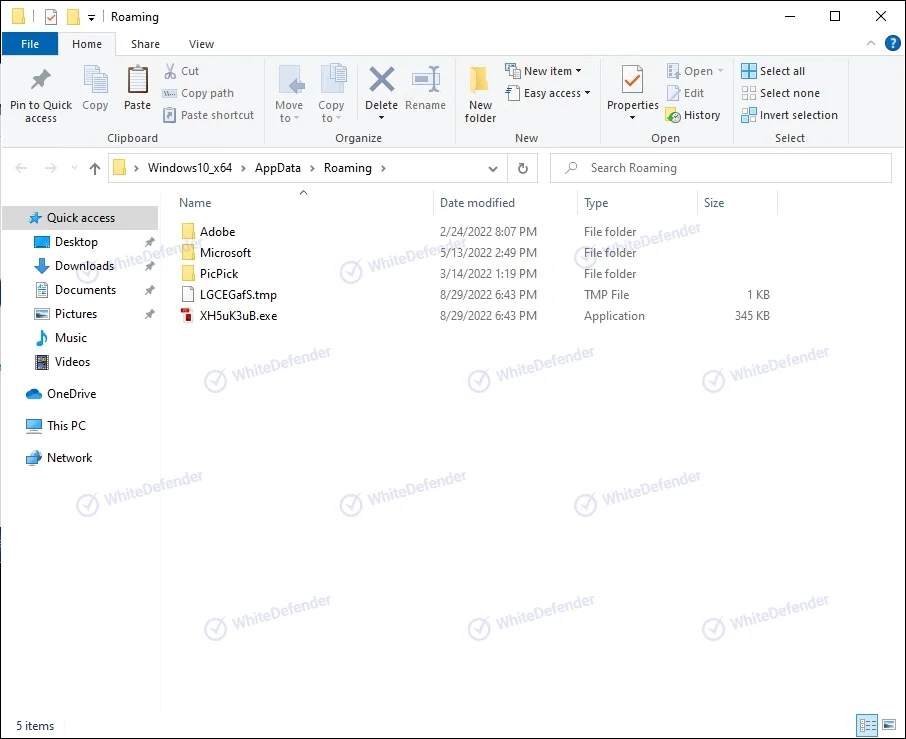
Task: Select the XH5uK3uB.exe file
Action: [x=238, y=316]
